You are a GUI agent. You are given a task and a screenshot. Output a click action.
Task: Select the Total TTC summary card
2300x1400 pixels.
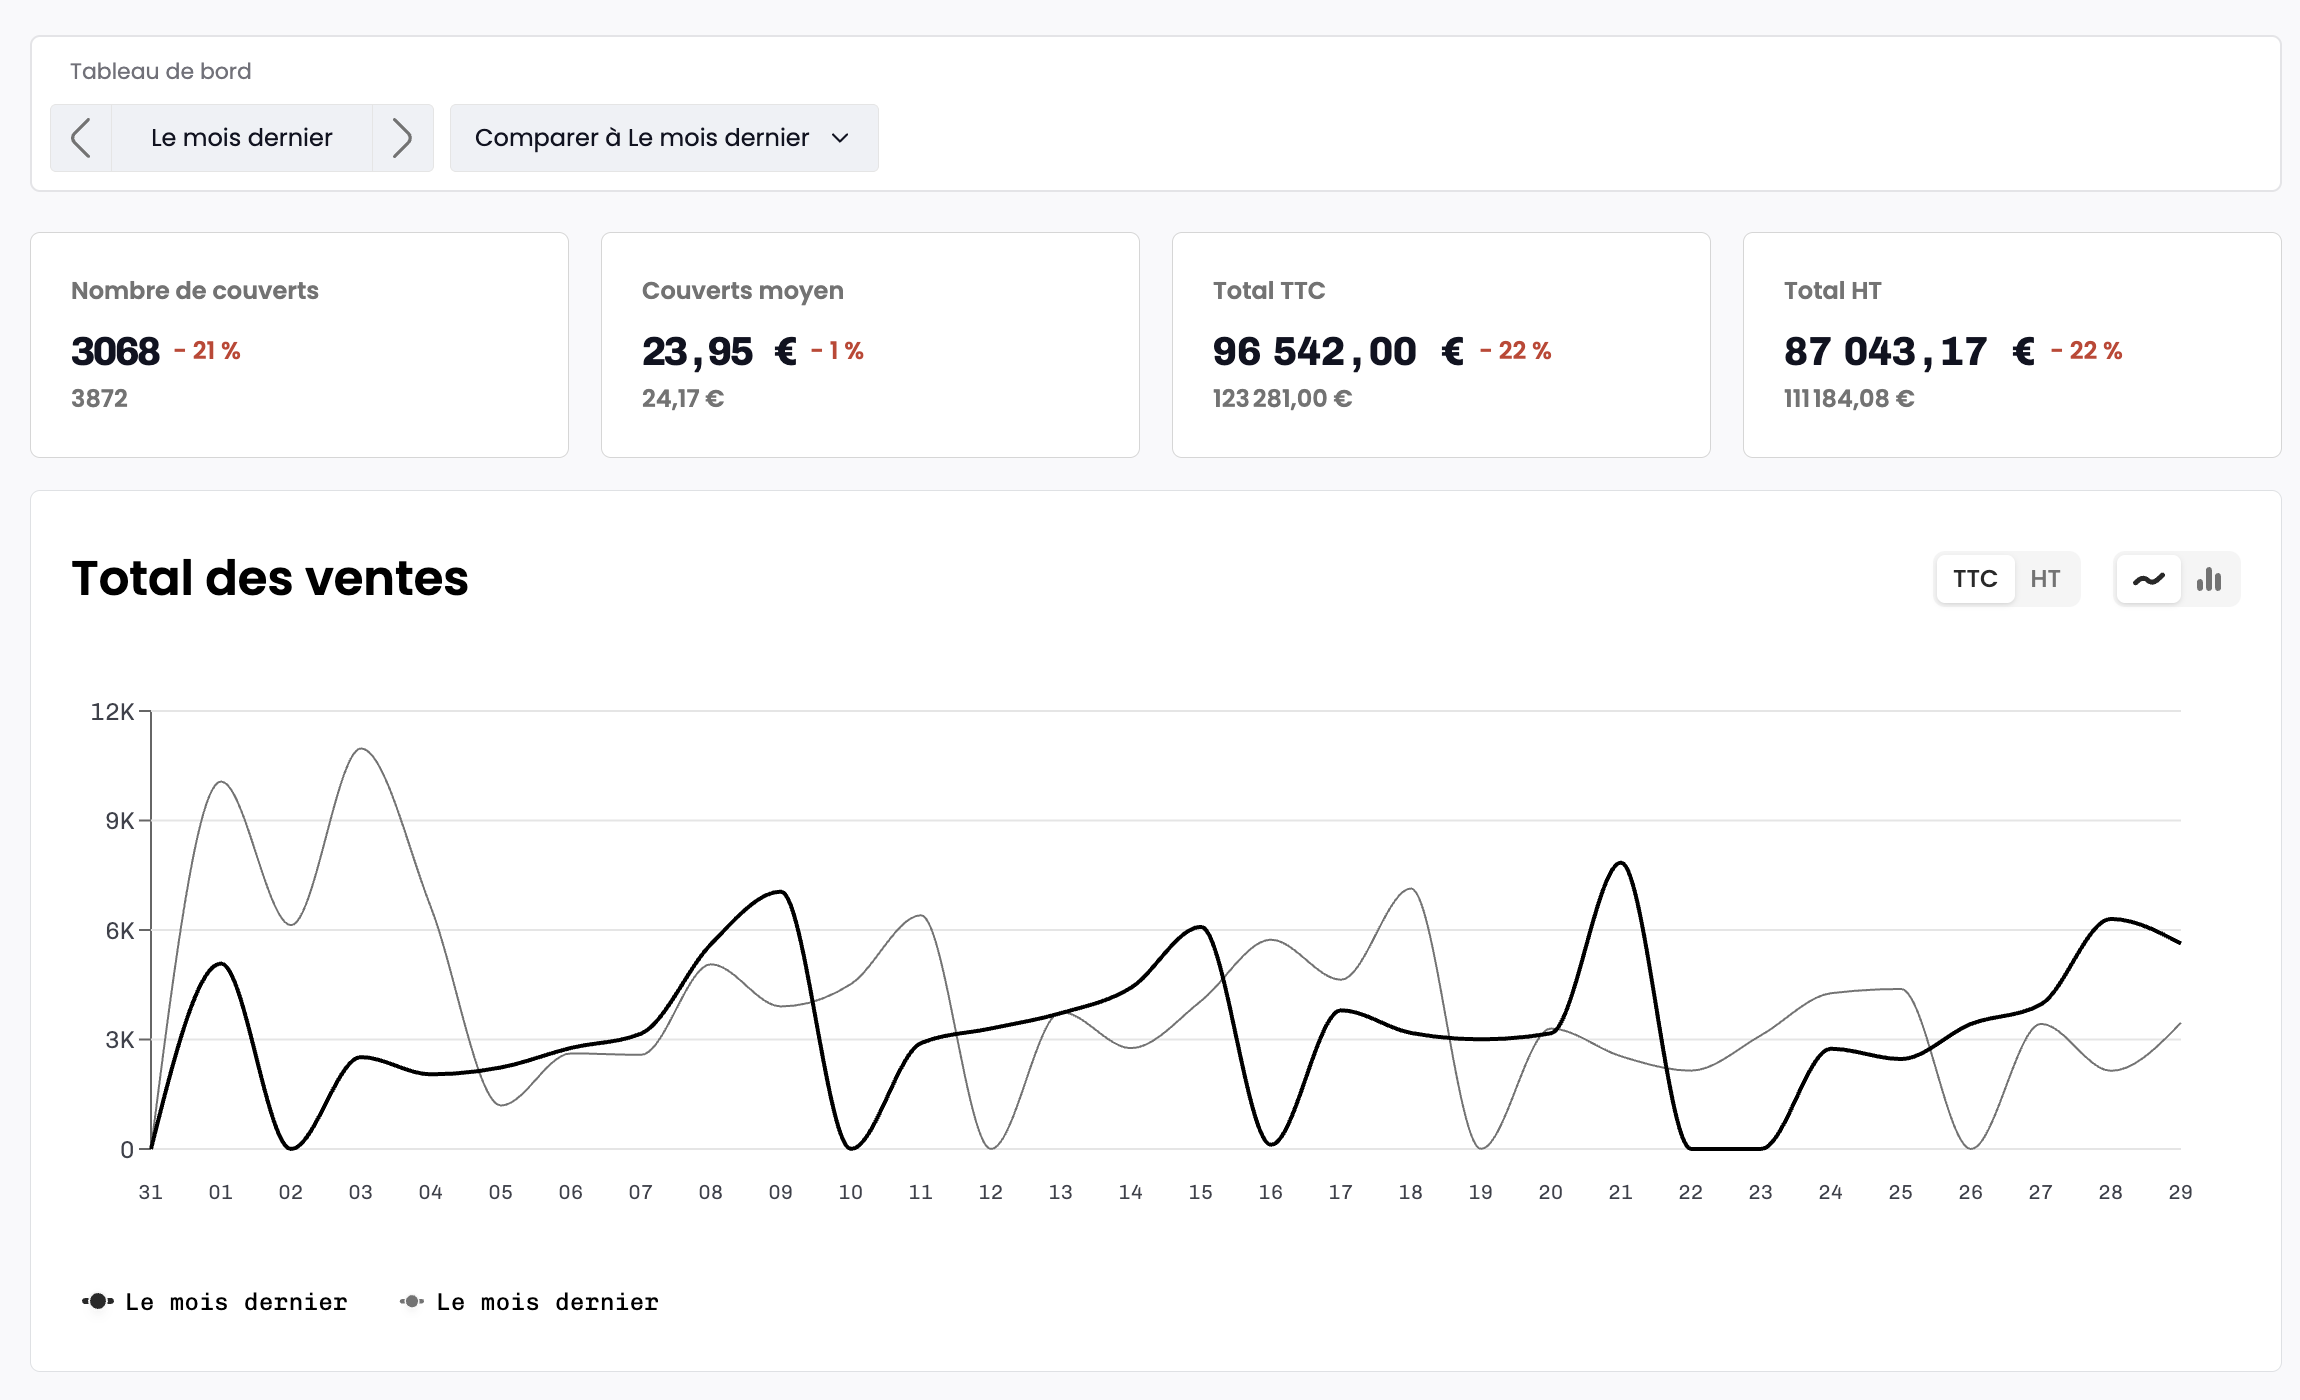[x=1441, y=345]
